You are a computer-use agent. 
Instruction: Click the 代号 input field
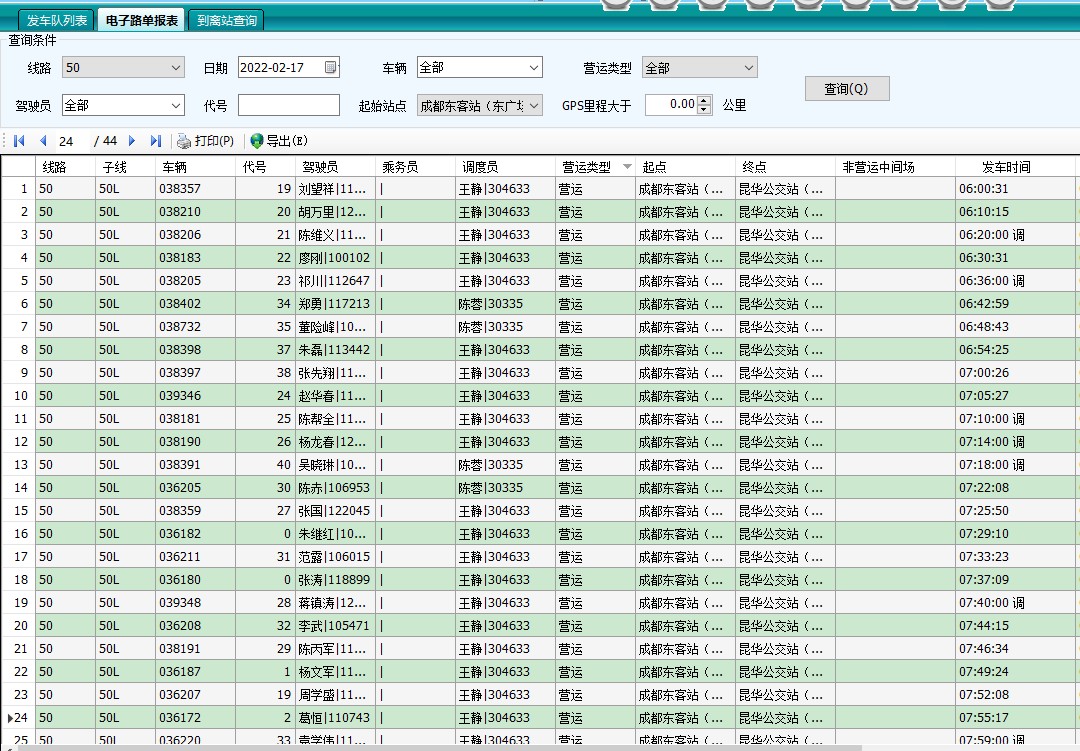(x=288, y=105)
